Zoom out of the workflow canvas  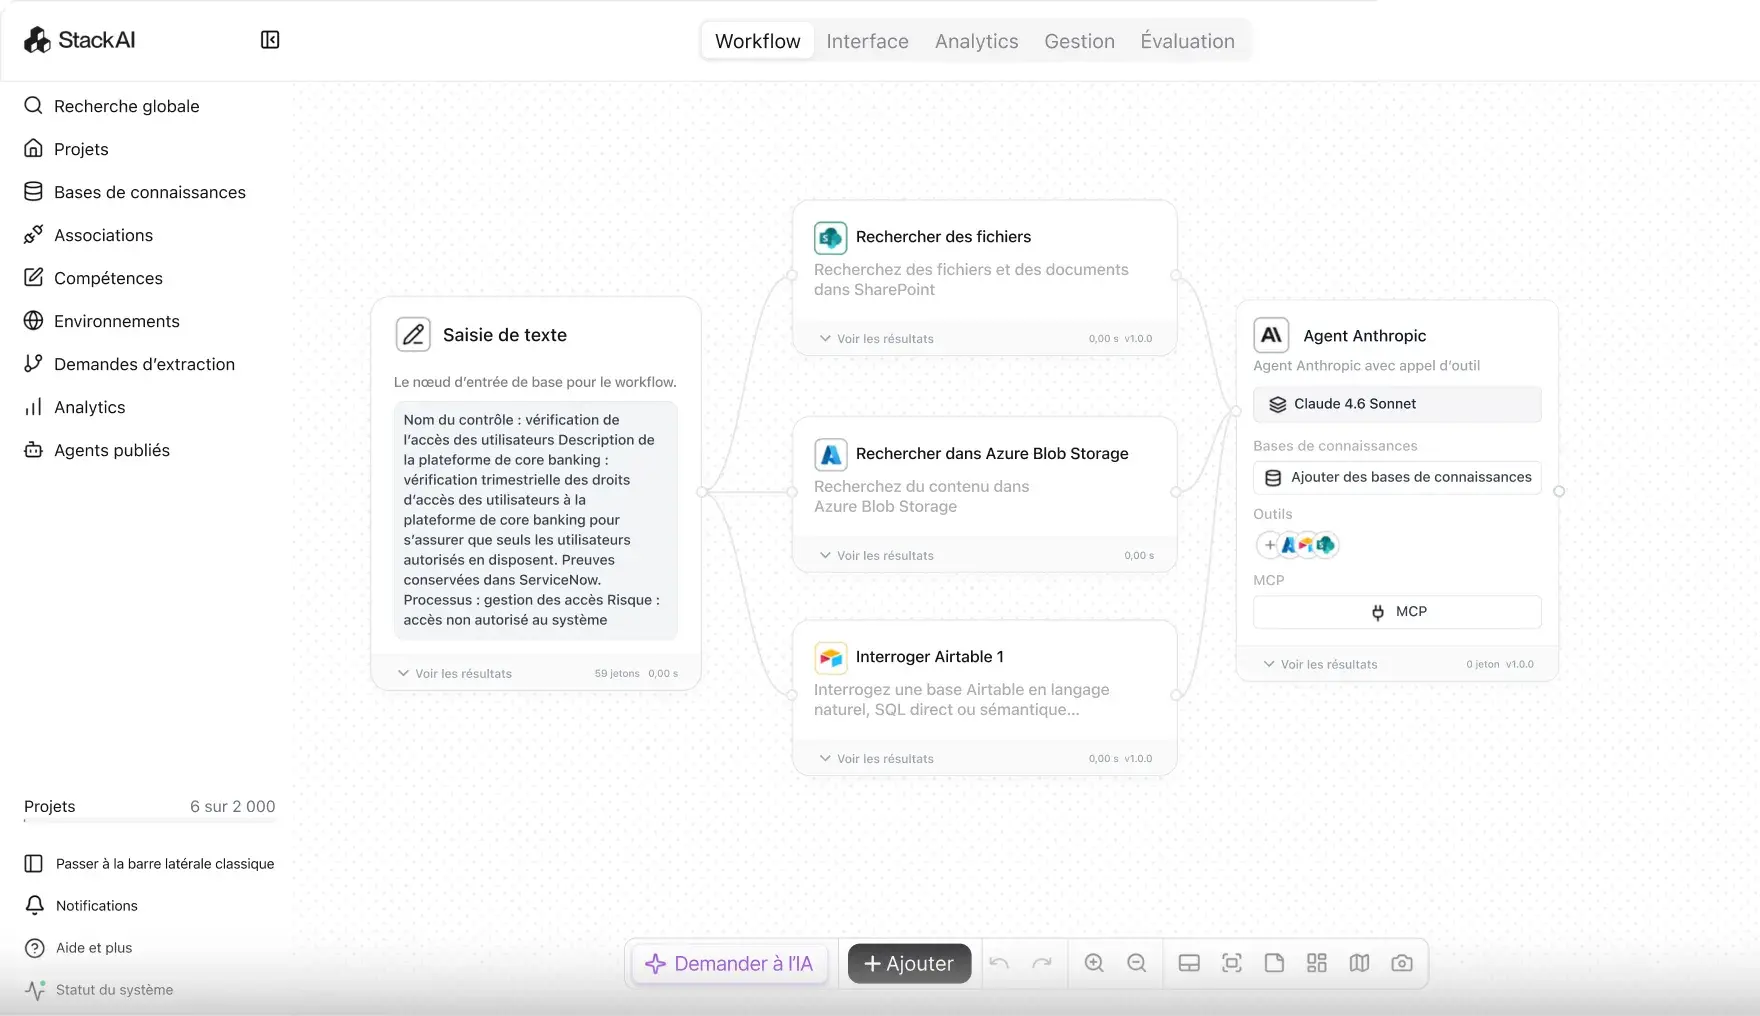tap(1137, 963)
